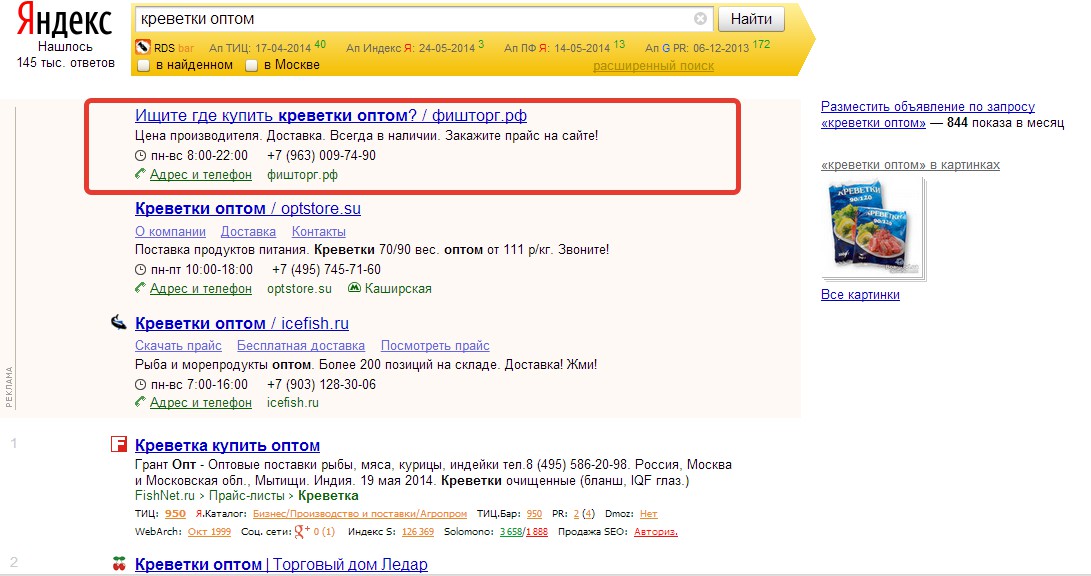Open the Бесплатная доставка sitelink
This screenshot has width=1091, height=576.
point(301,346)
